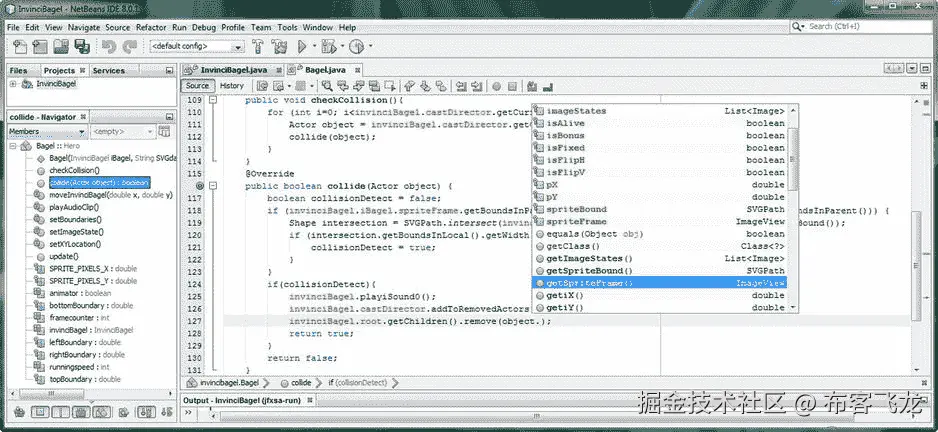
Task: Click Find Previous Occurrence icon
Action: click(x=343, y=86)
